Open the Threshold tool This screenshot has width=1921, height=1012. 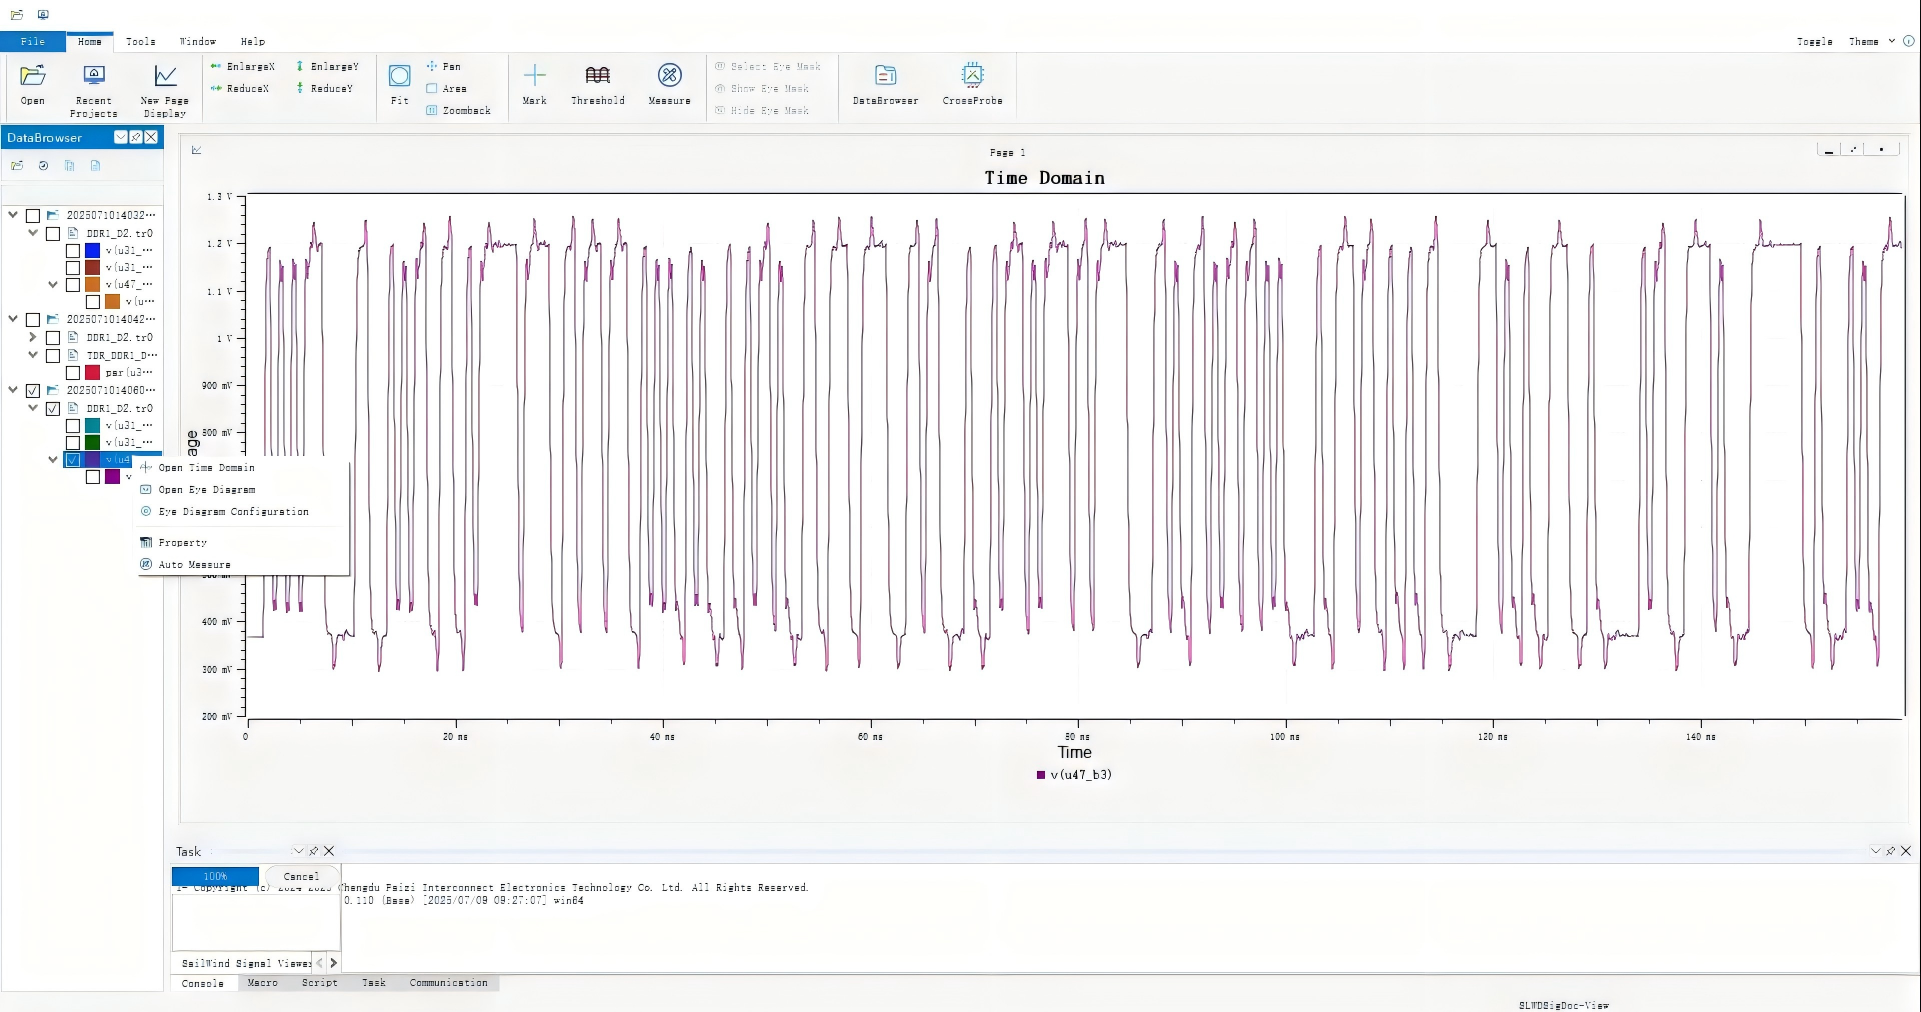tap(597, 76)
